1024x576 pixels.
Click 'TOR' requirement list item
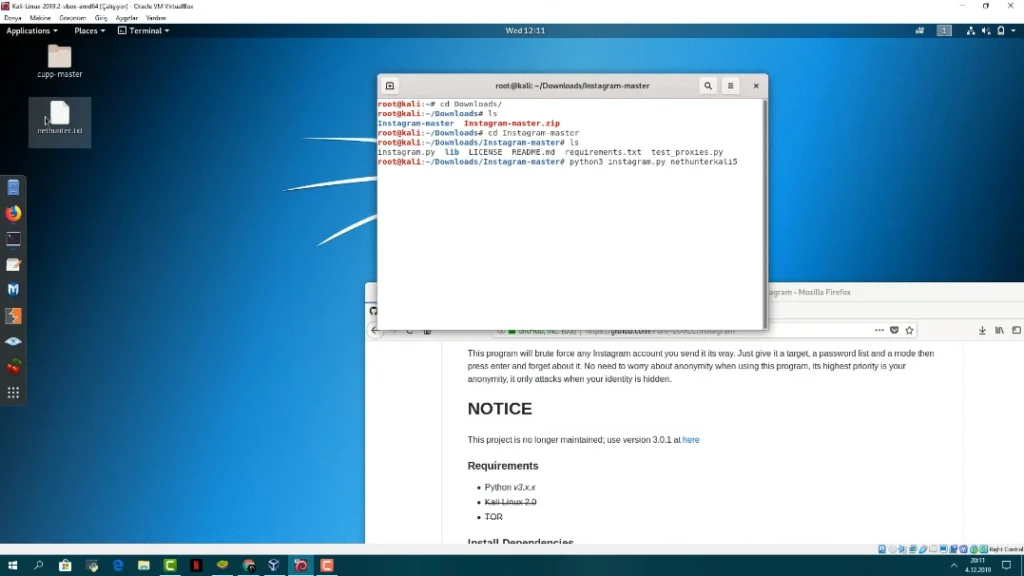[x=493, y=517]
